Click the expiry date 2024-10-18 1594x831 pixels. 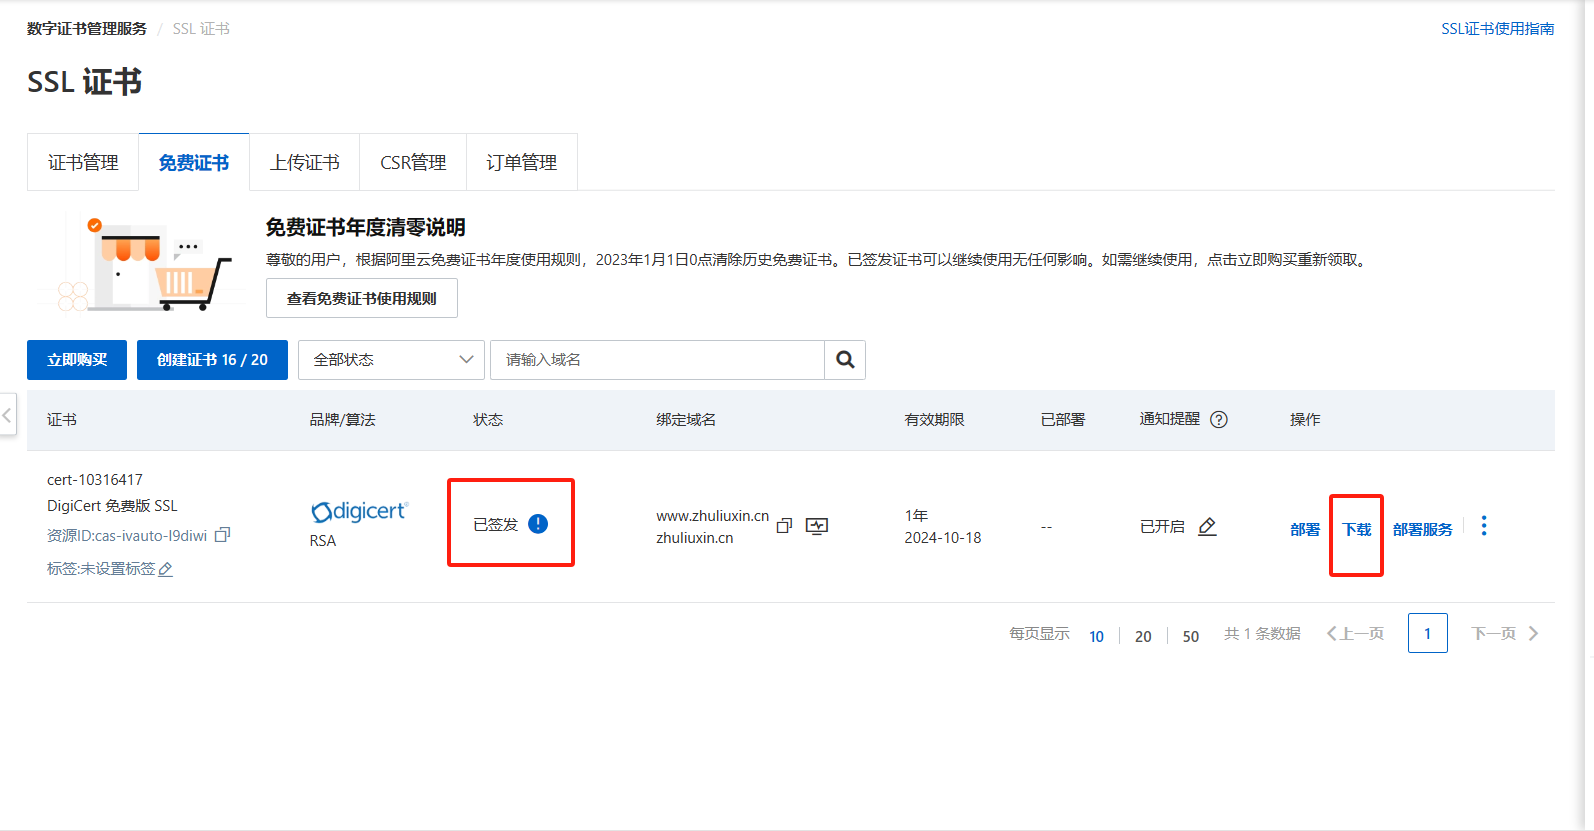pos(943,538)
